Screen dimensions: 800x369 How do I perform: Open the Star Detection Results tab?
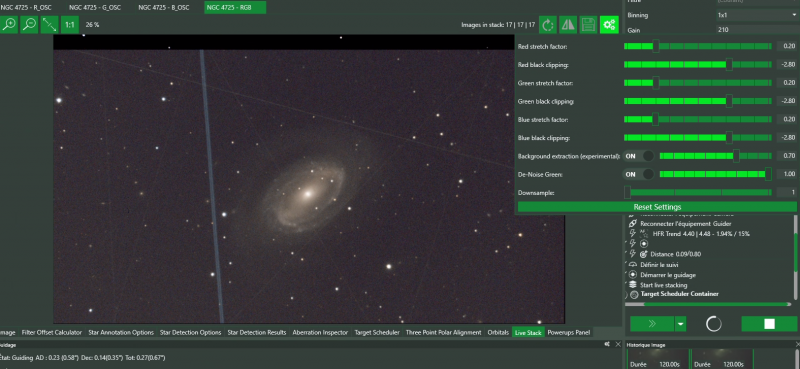257,332
